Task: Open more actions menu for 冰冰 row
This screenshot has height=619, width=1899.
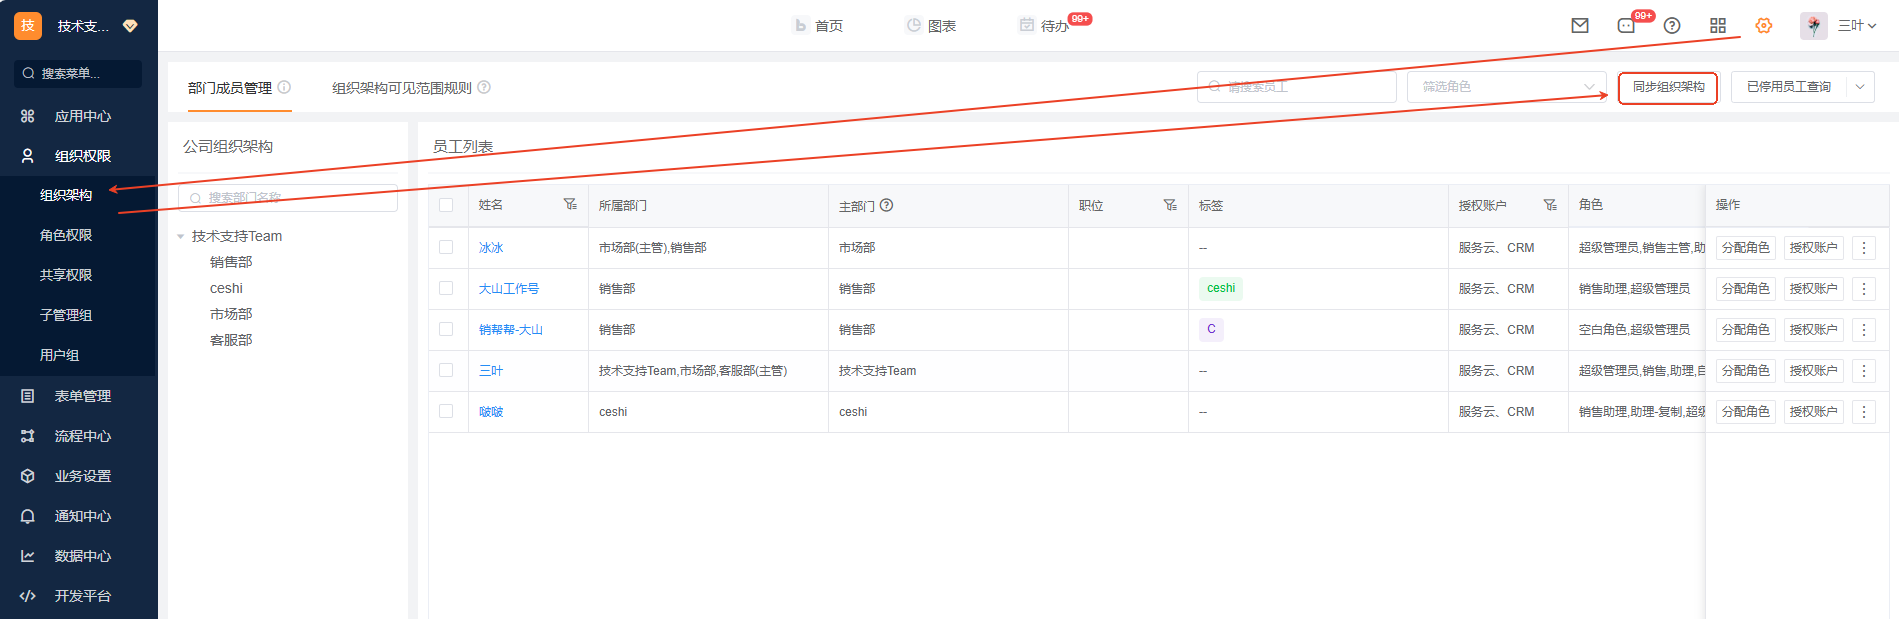Action: [x=1864, y=248]
